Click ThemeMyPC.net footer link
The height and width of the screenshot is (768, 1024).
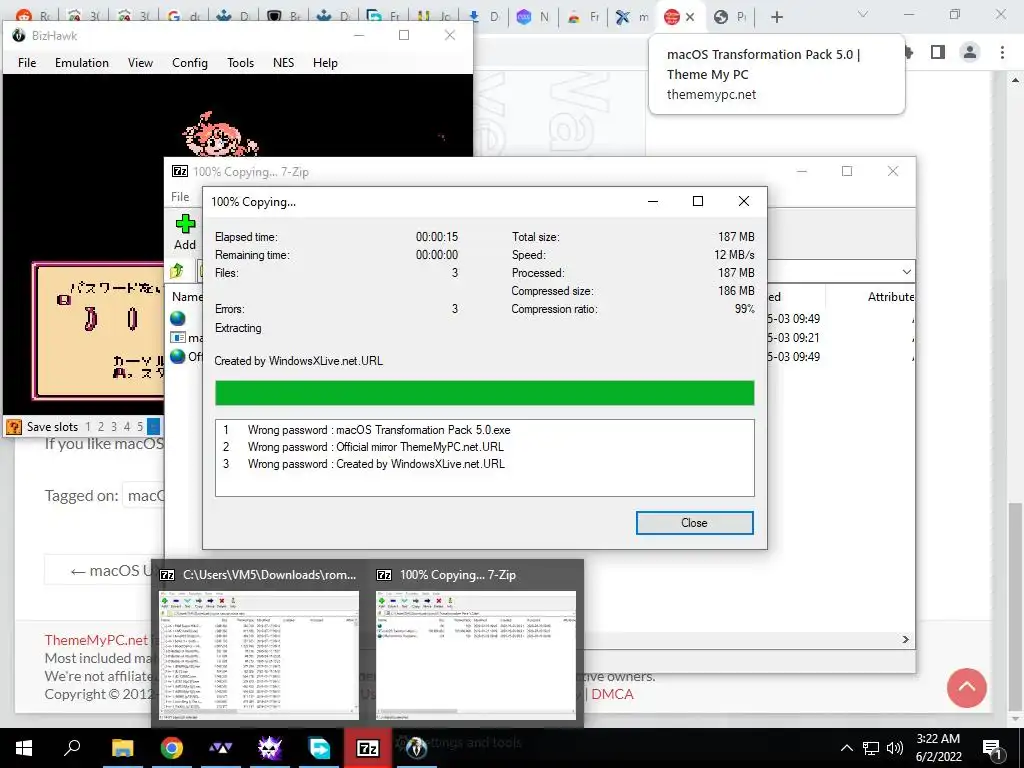[96, 639]
